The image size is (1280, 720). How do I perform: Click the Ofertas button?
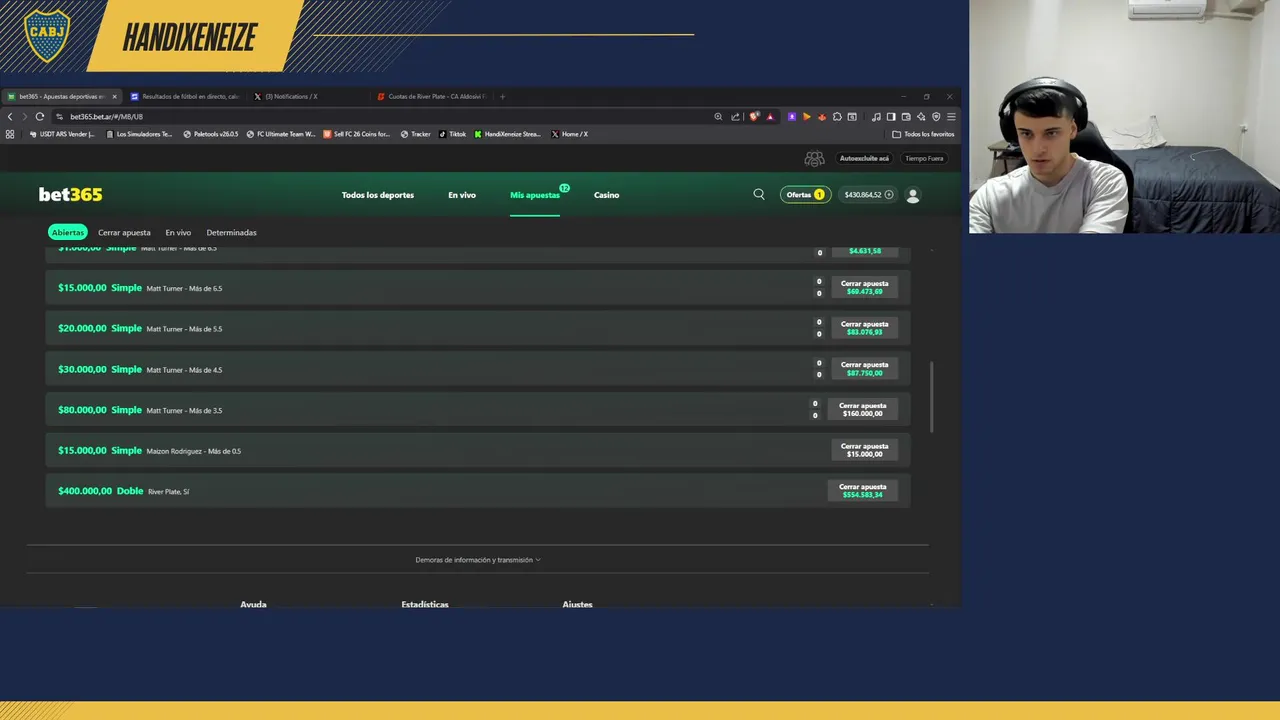(x=805, y=195)
